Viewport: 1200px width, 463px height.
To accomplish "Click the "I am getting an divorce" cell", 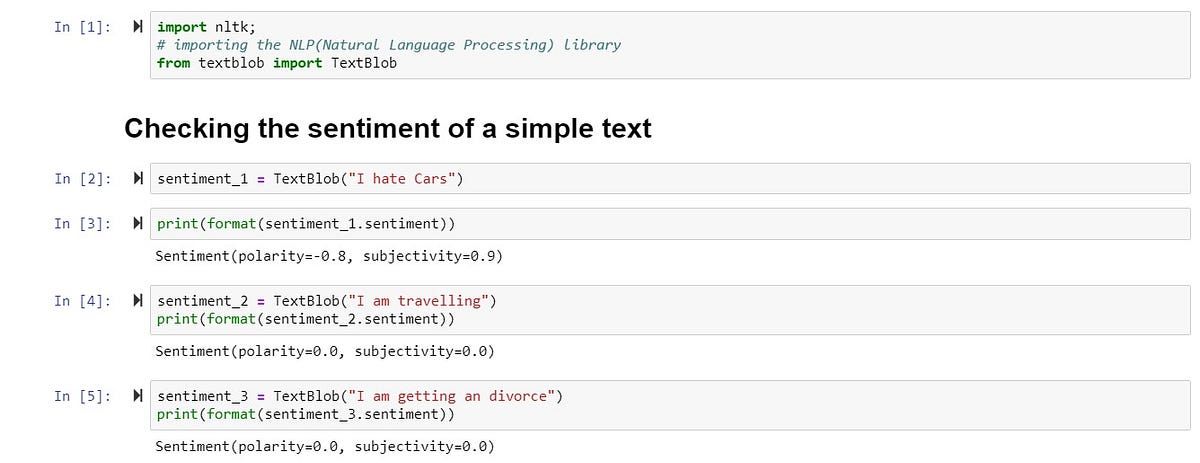I will coord(670,405).
